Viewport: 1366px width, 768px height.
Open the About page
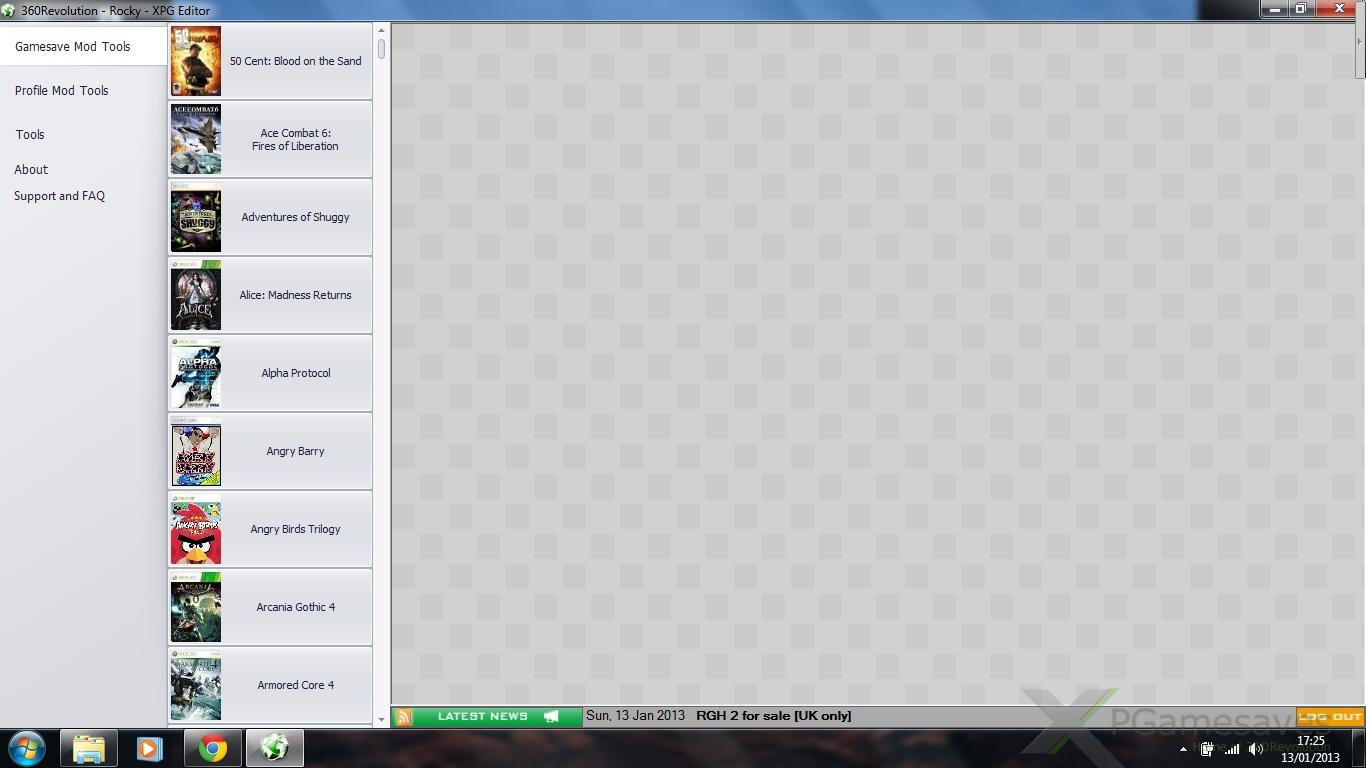pos(31,170)
